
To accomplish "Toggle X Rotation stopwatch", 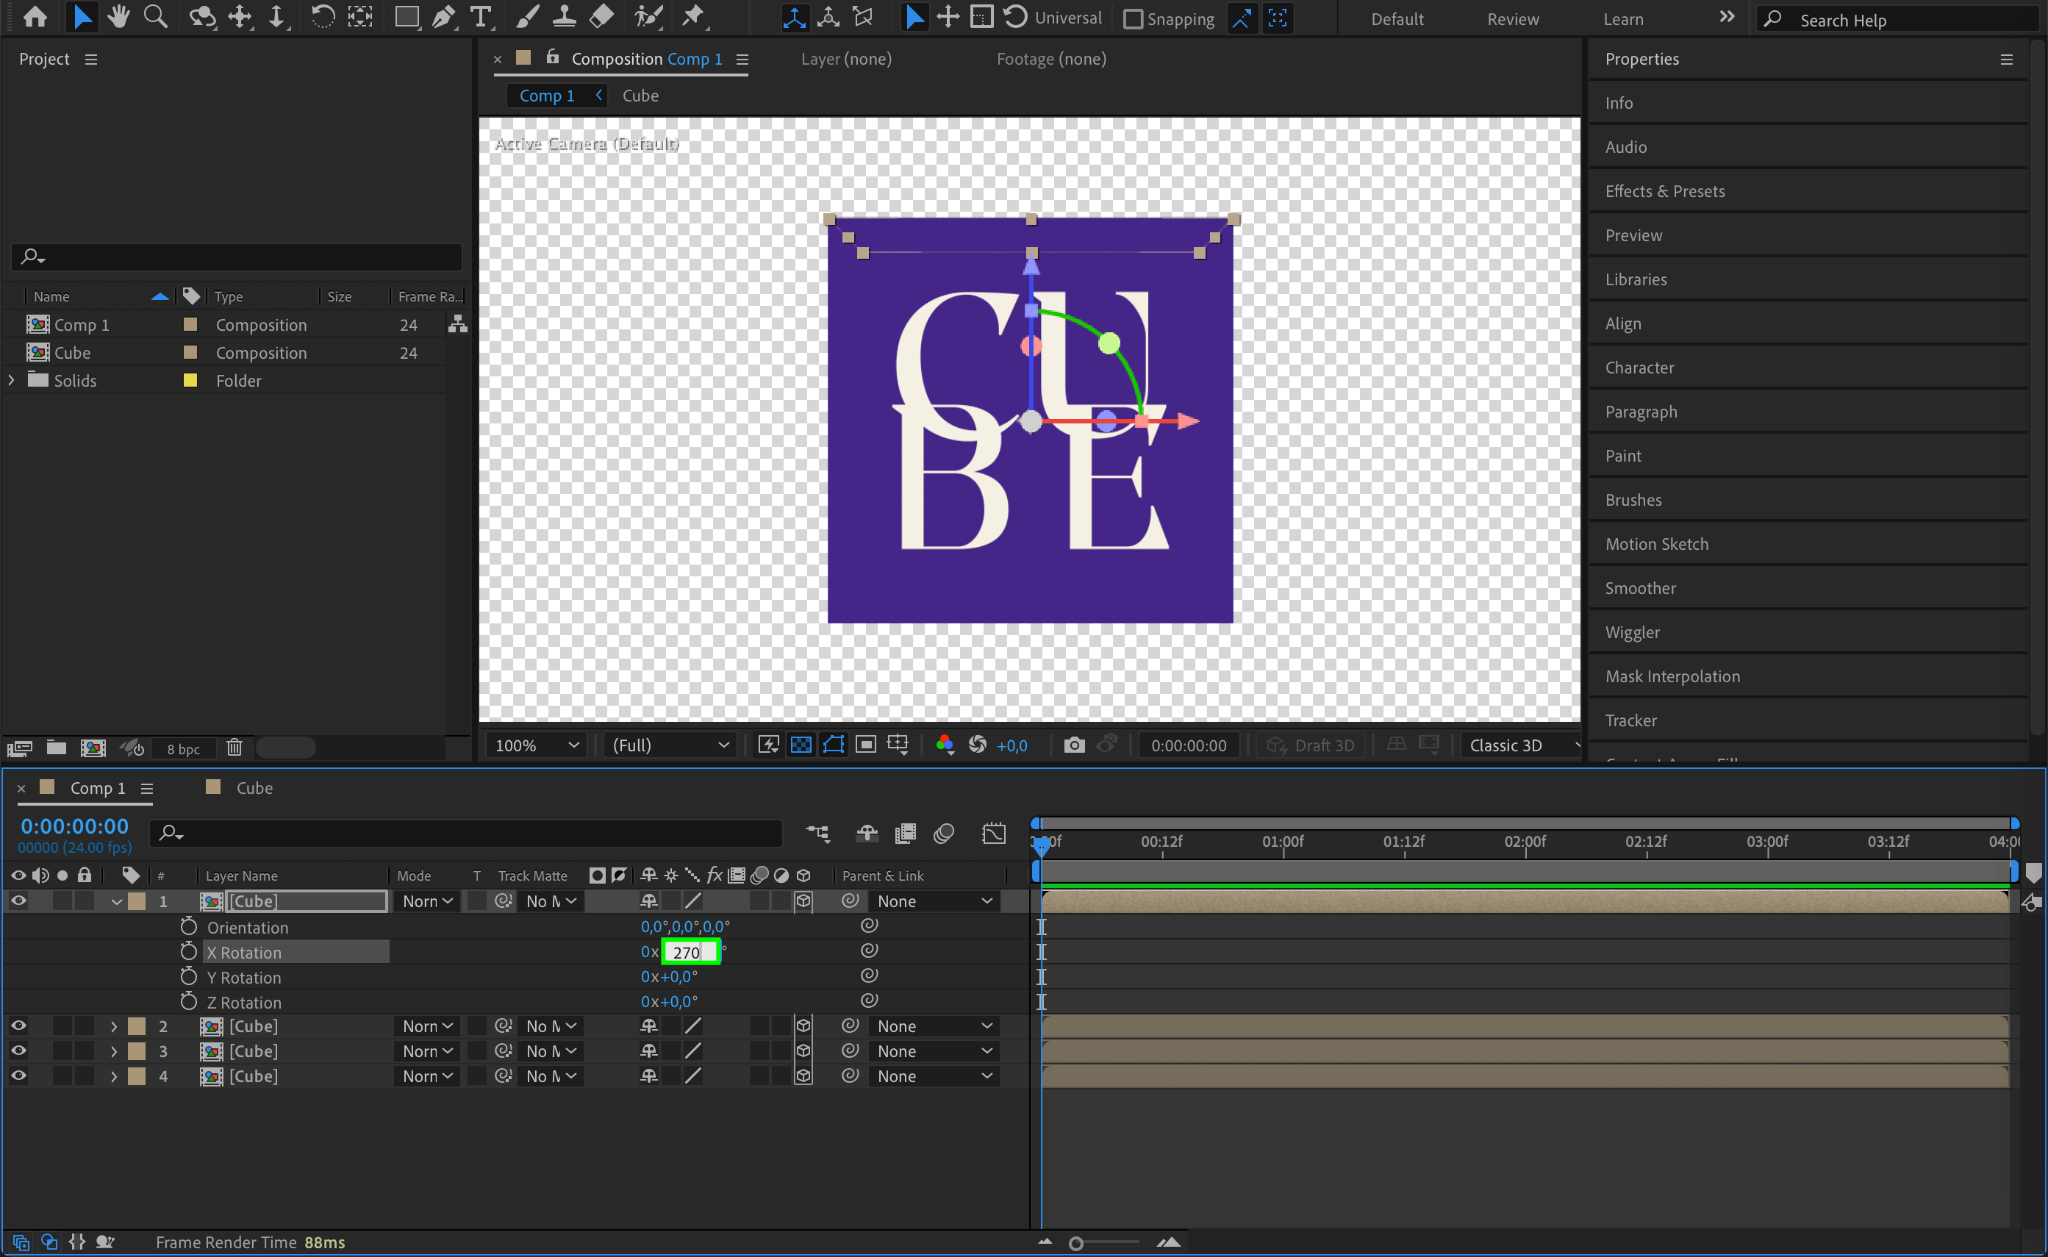I will (x=189, y=952).
